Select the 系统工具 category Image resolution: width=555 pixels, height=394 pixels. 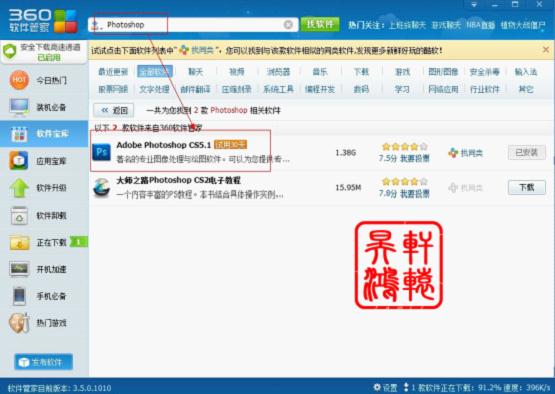click(278, 89)
